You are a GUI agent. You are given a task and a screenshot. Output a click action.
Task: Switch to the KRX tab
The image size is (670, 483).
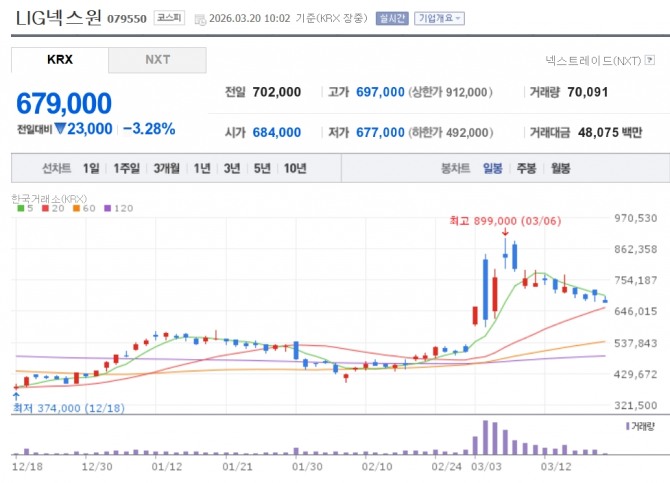(60, 60)
